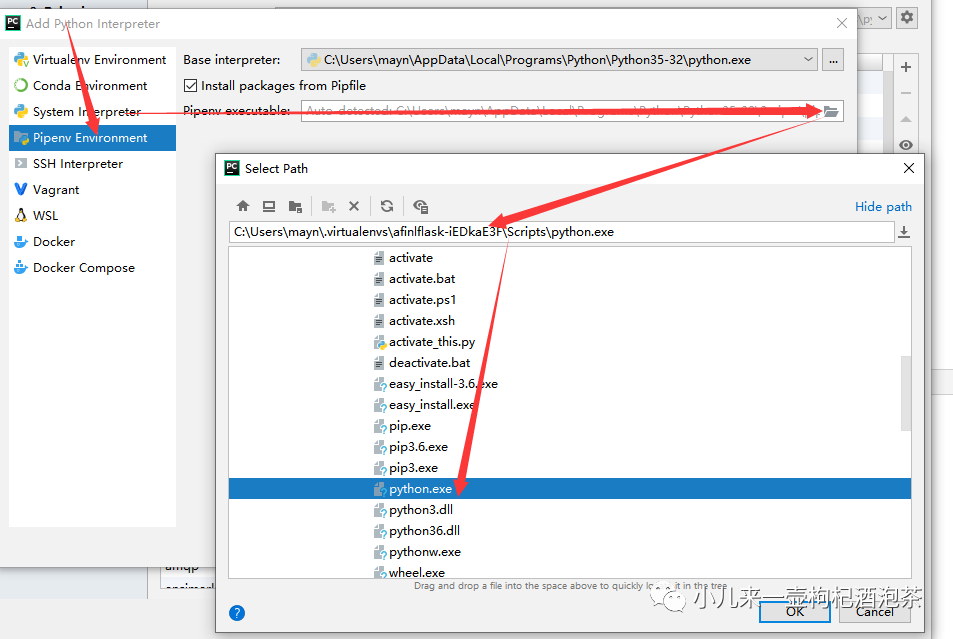
Task: Click the plus add package icon
Action: (x=906, y=67)
